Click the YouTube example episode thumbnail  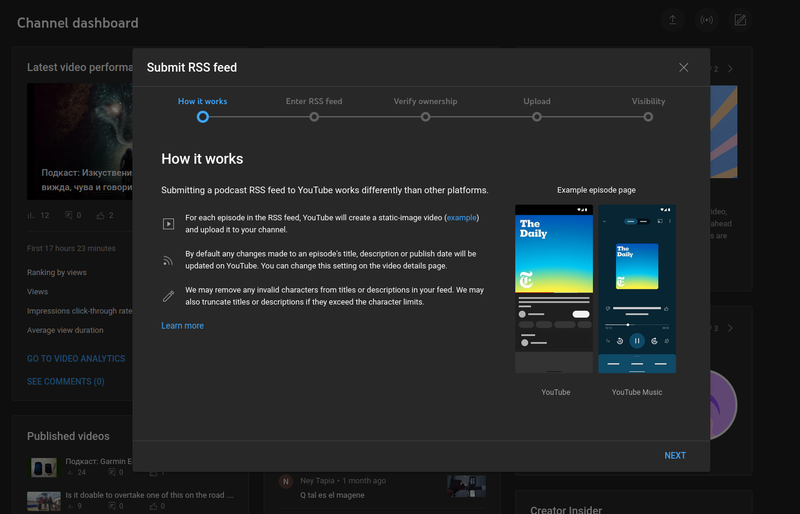tap(555, 289)
